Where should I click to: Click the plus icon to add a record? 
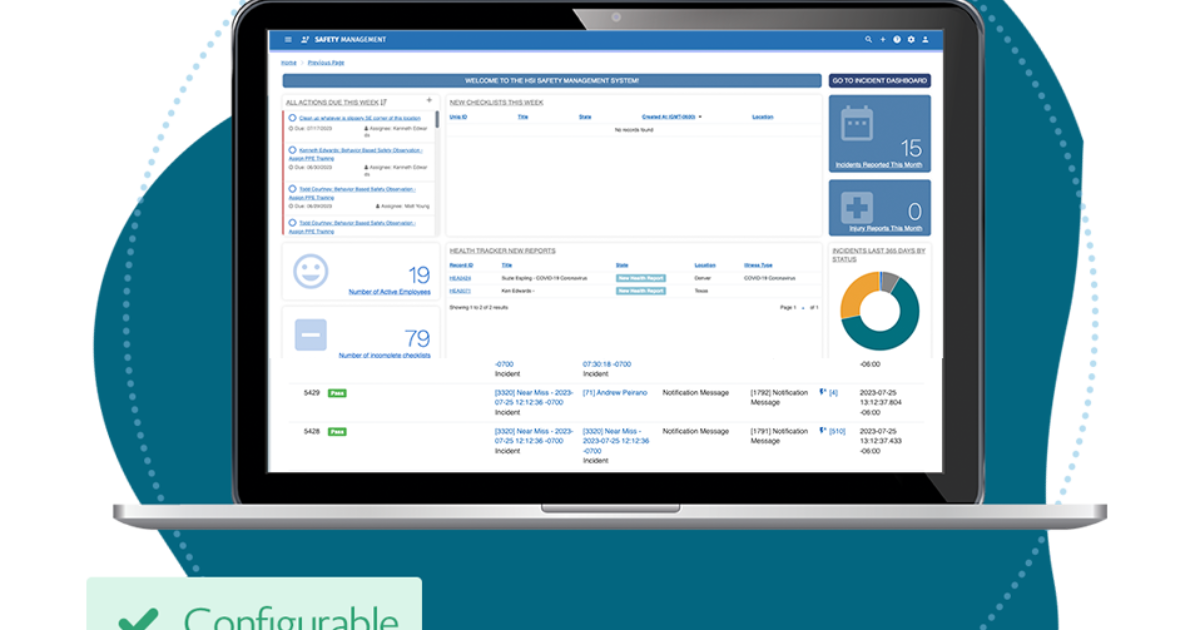882,40
